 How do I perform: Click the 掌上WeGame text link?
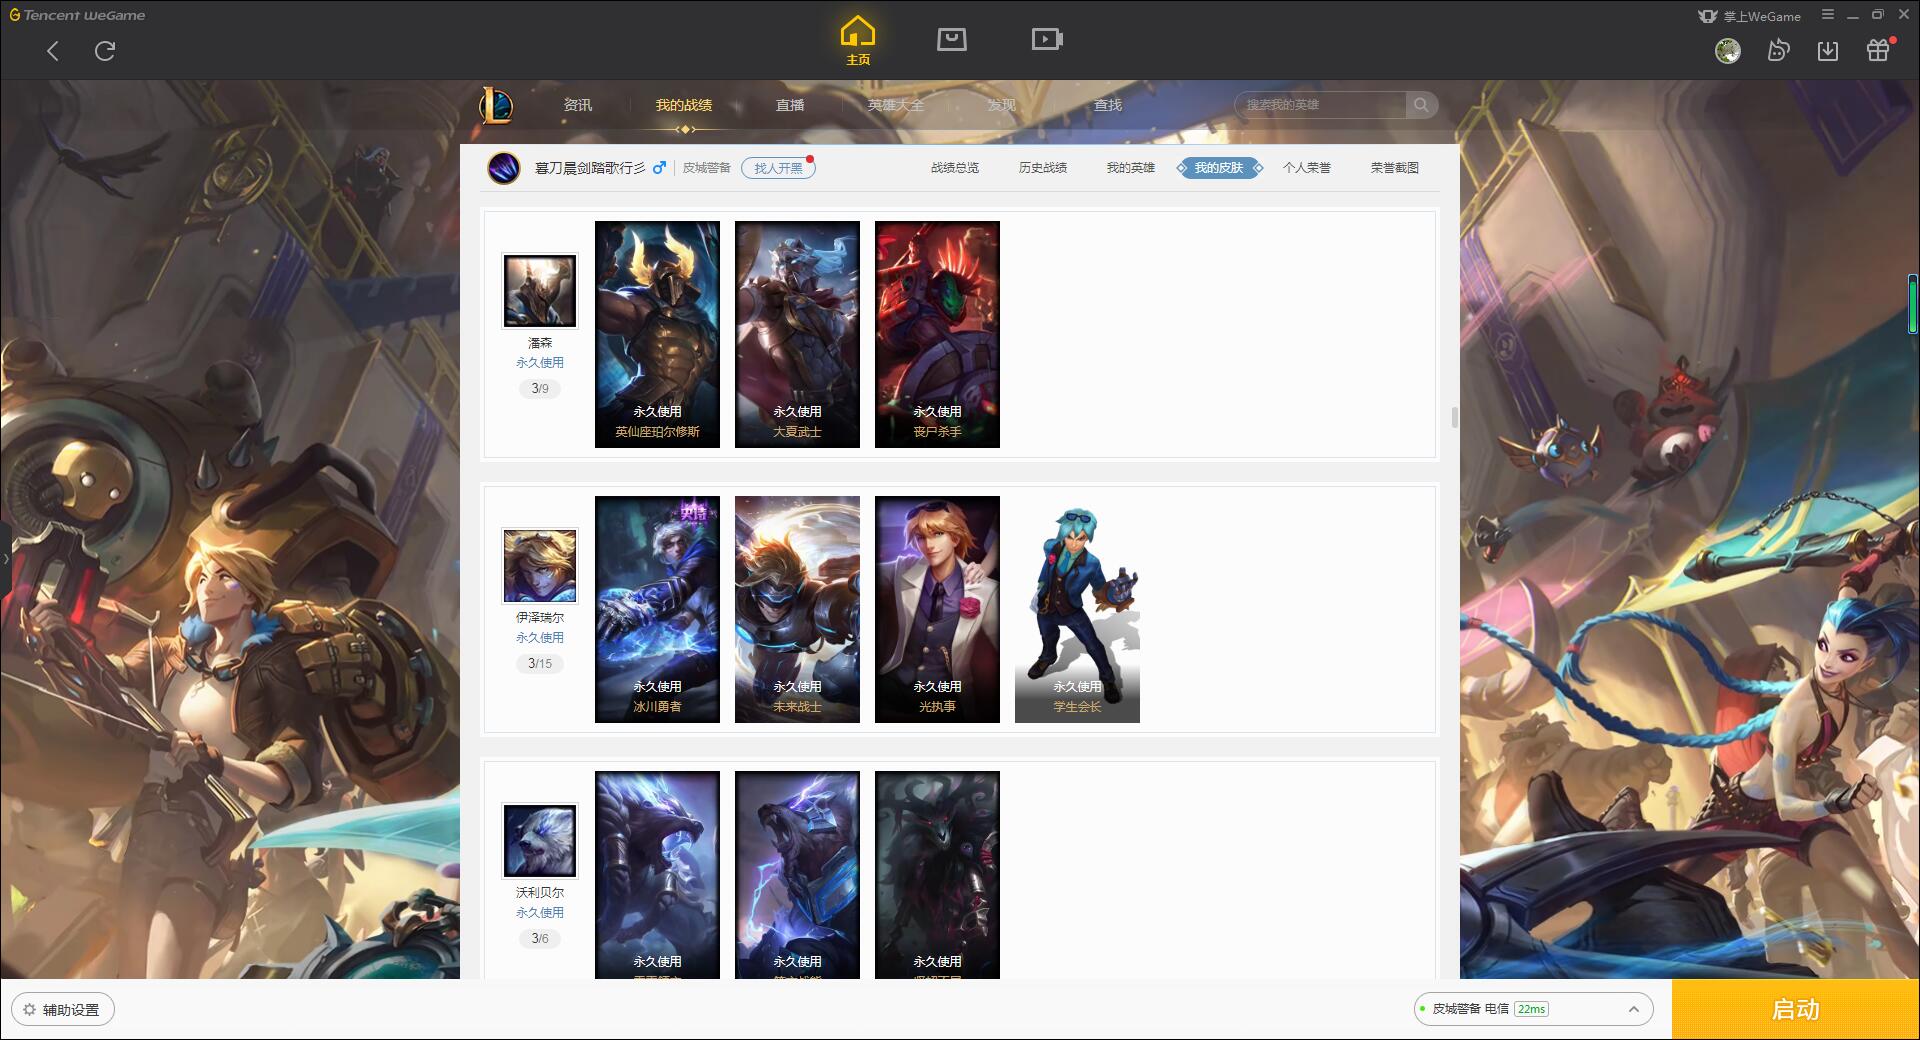click(x=1761, y=16)
